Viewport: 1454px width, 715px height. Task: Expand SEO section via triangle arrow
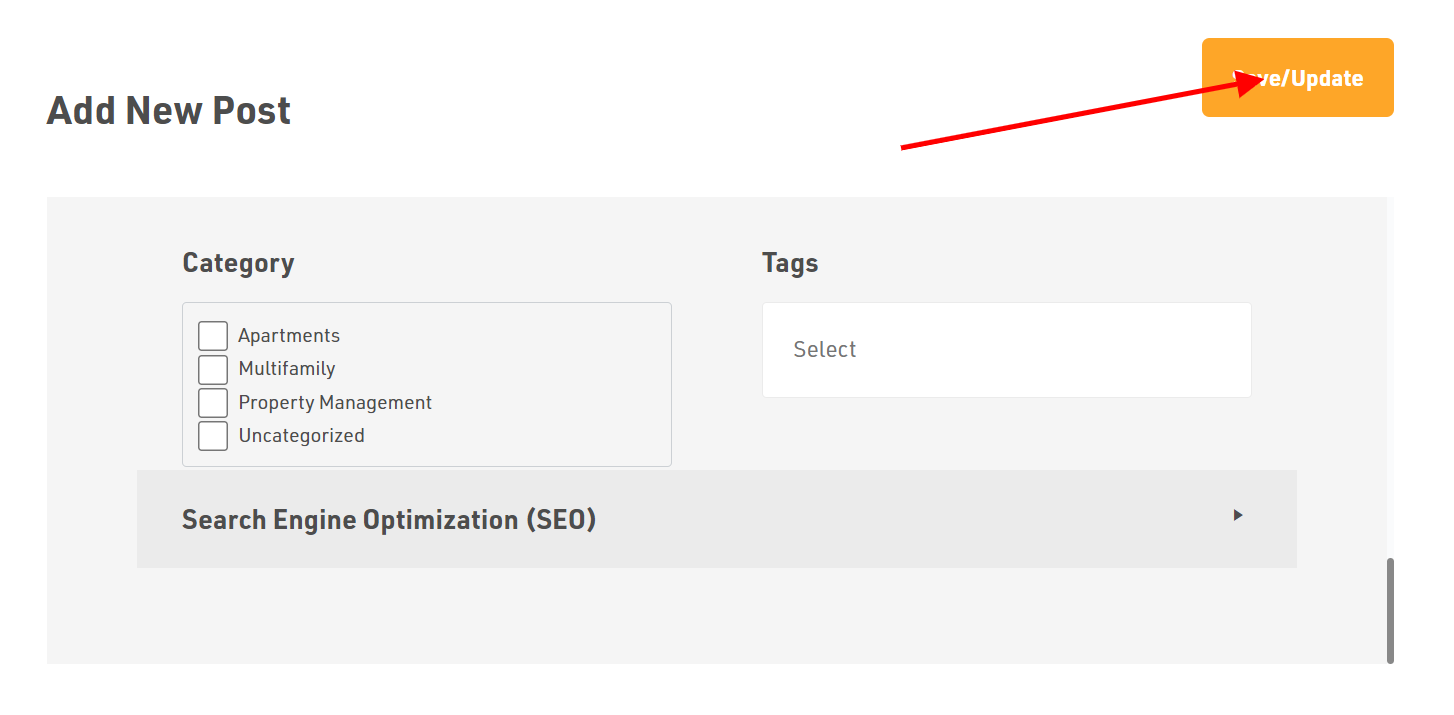pyautogui.click(x=1238, y=515)
